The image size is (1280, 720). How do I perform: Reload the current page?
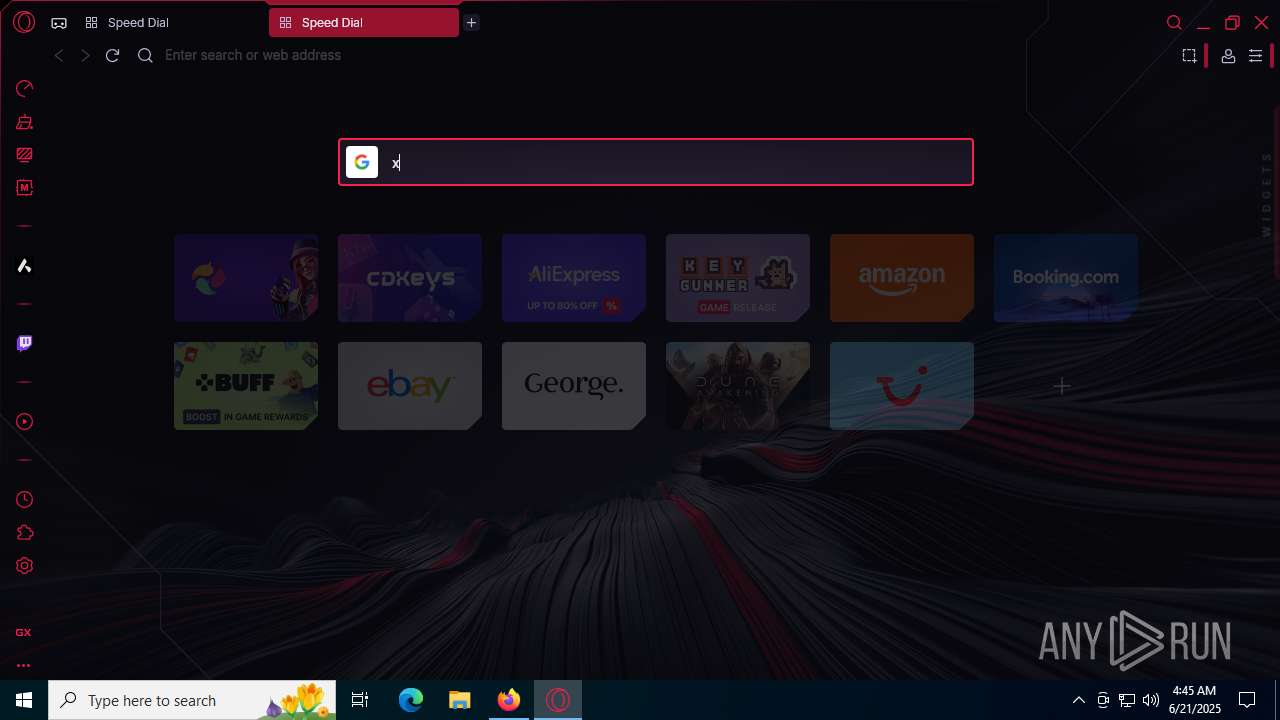112,56
